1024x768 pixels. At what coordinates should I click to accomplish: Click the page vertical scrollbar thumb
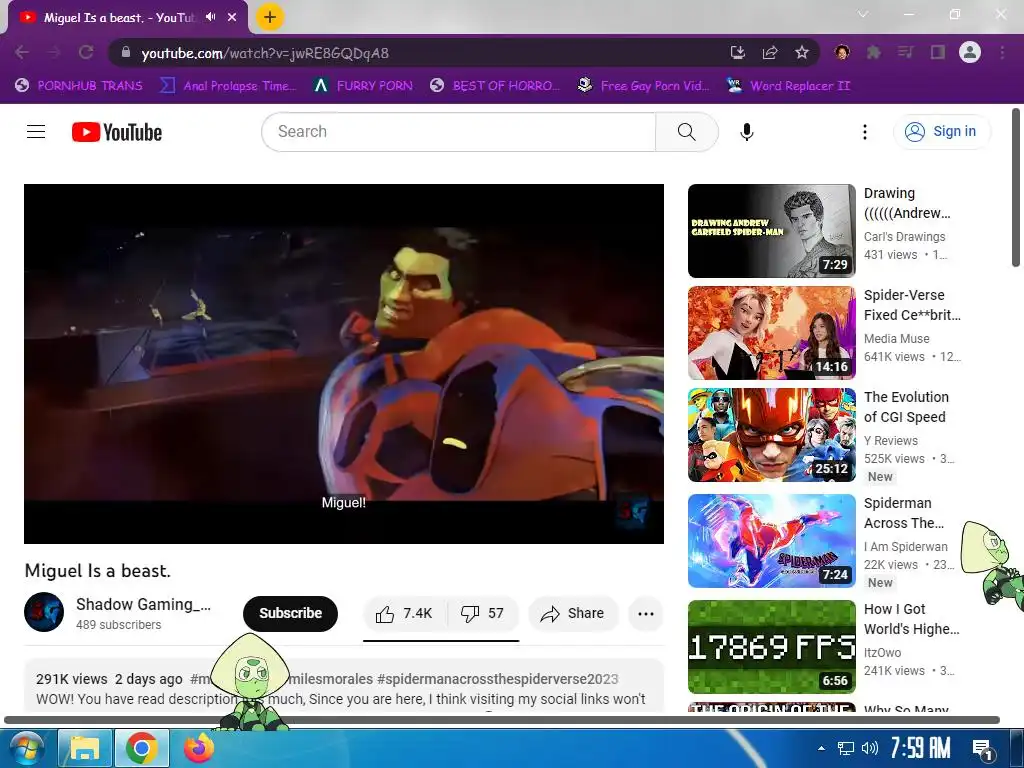1016,187
